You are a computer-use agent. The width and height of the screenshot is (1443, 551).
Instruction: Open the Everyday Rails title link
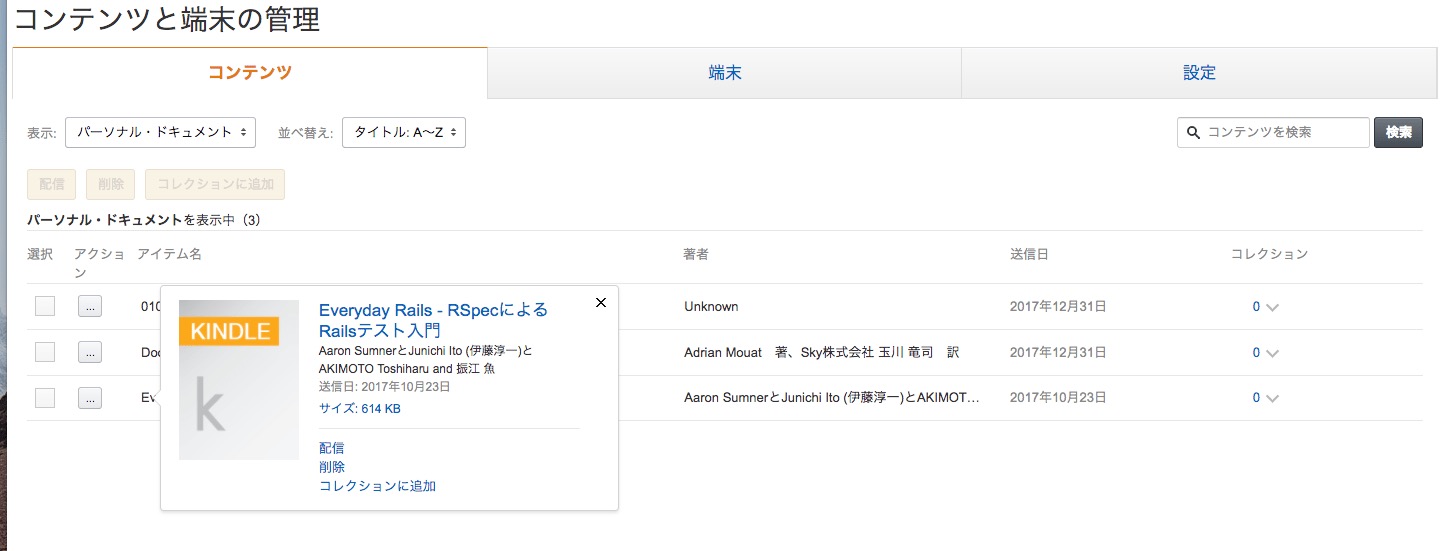pyautogui.click(x=433, y=320)
